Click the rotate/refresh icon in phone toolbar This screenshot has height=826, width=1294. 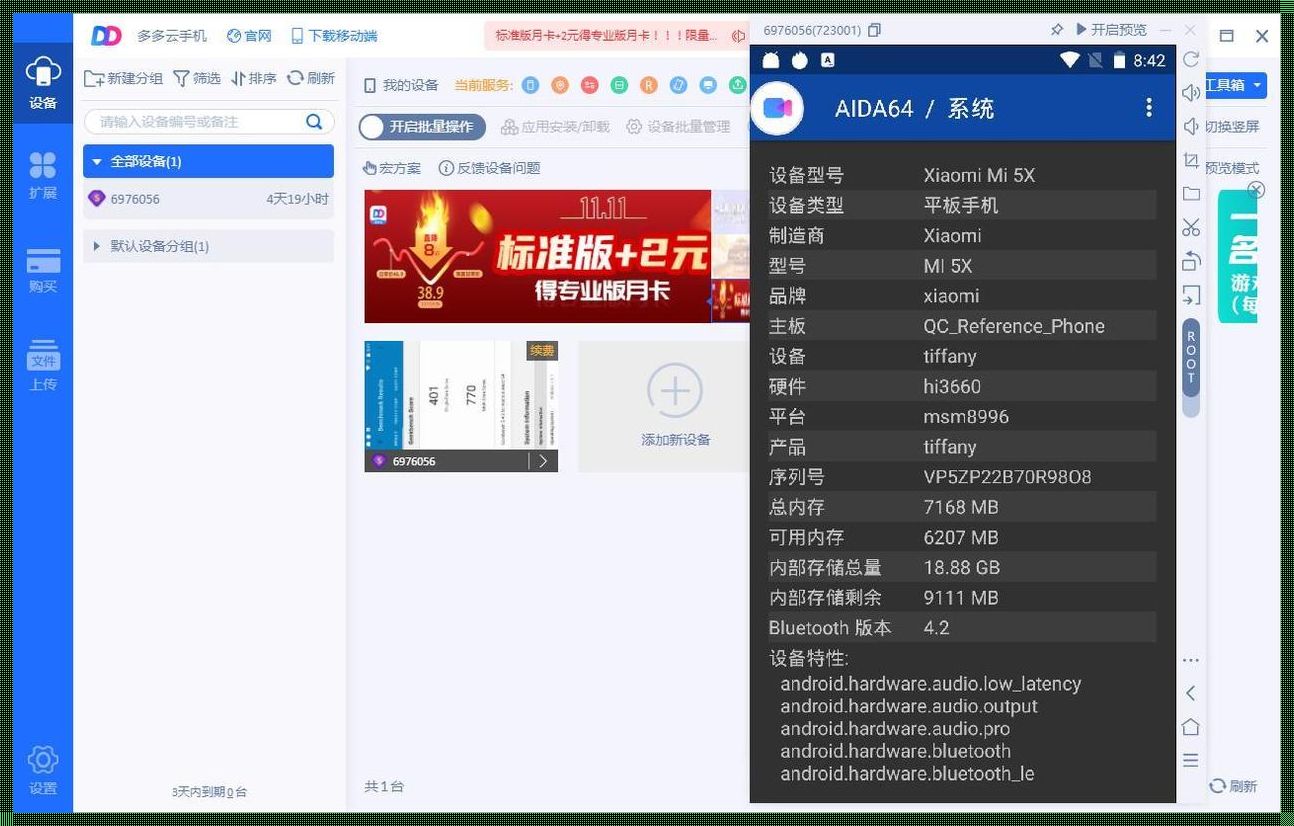click(x=1190, y=60)
